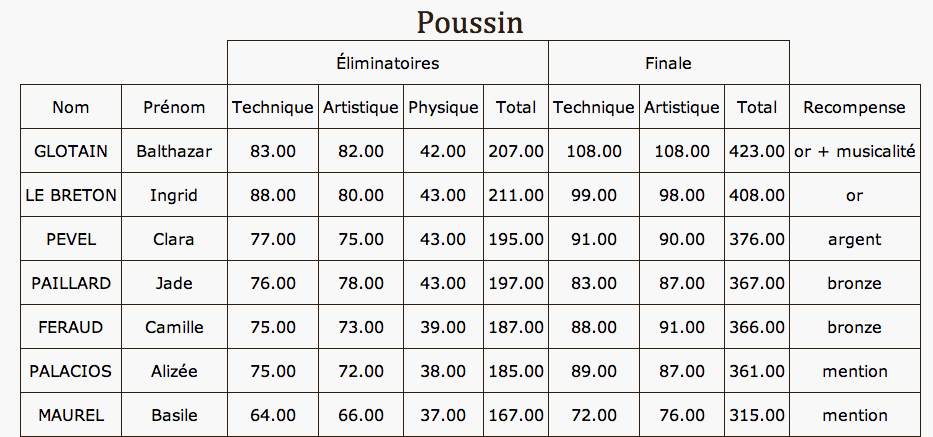Select the 'or + musicalité' reward cell
933x437 pixels.
pos(854,151)
